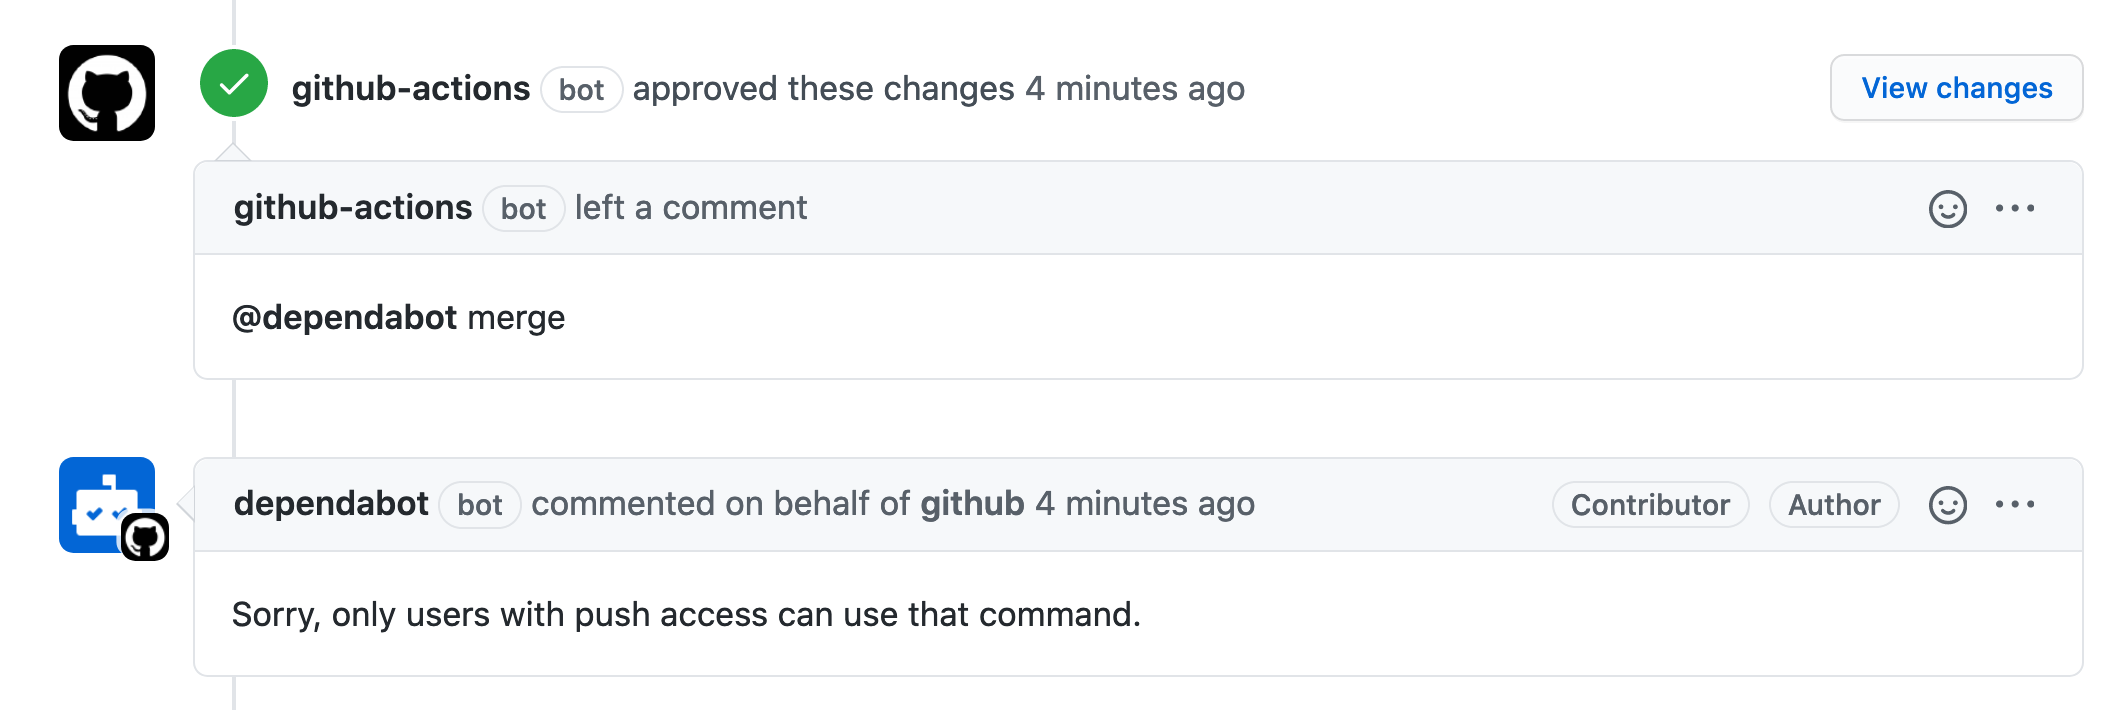Open the @dependabot mention link
The width and height of the screenshot is (2110, 710).
(x=345, y=317)
